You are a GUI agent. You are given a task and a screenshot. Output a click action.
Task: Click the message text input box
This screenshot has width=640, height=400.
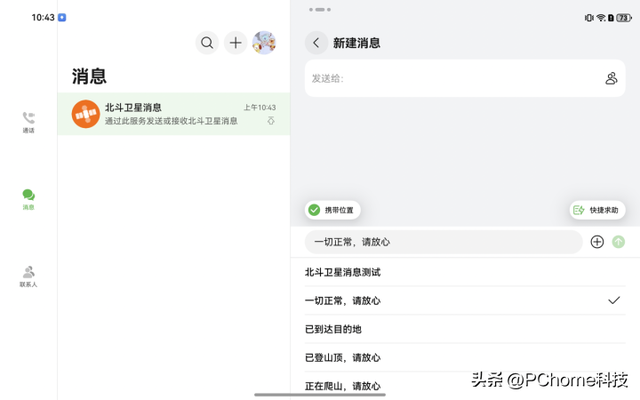442,242
